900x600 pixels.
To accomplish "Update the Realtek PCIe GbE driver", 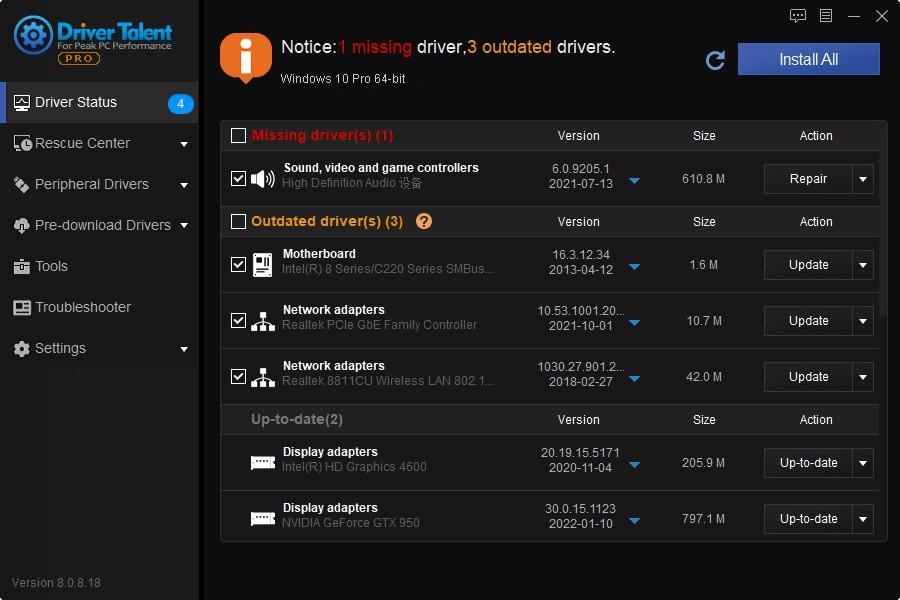I will click(x=808, y=321).
